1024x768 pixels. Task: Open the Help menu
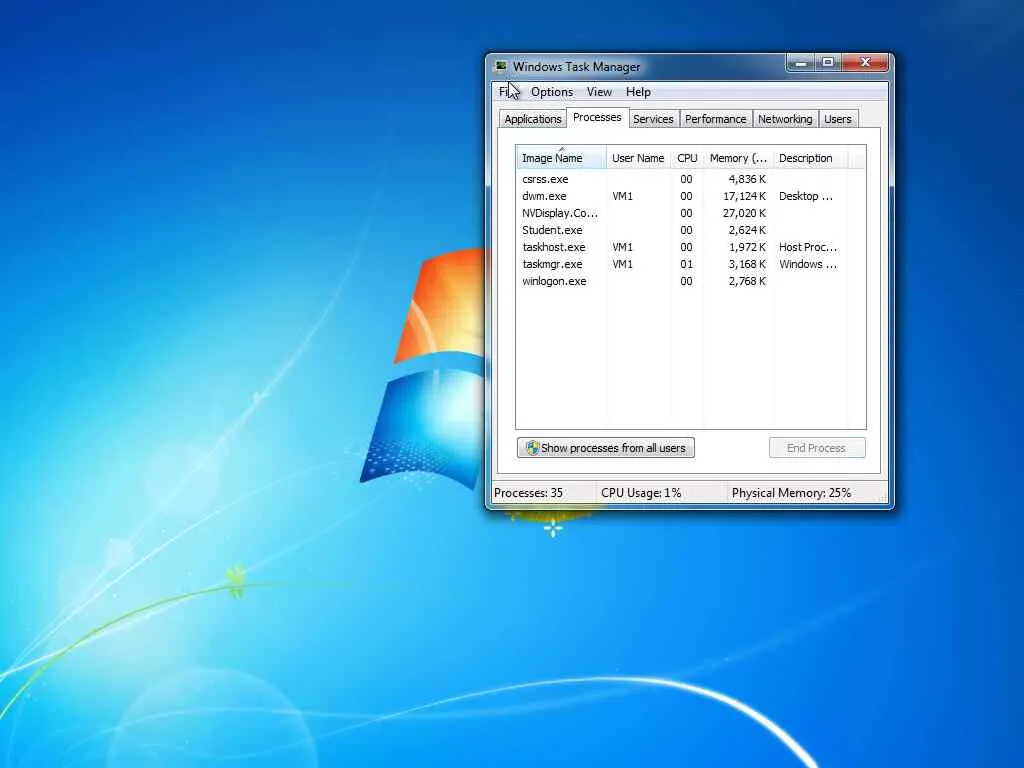(638, 92)
